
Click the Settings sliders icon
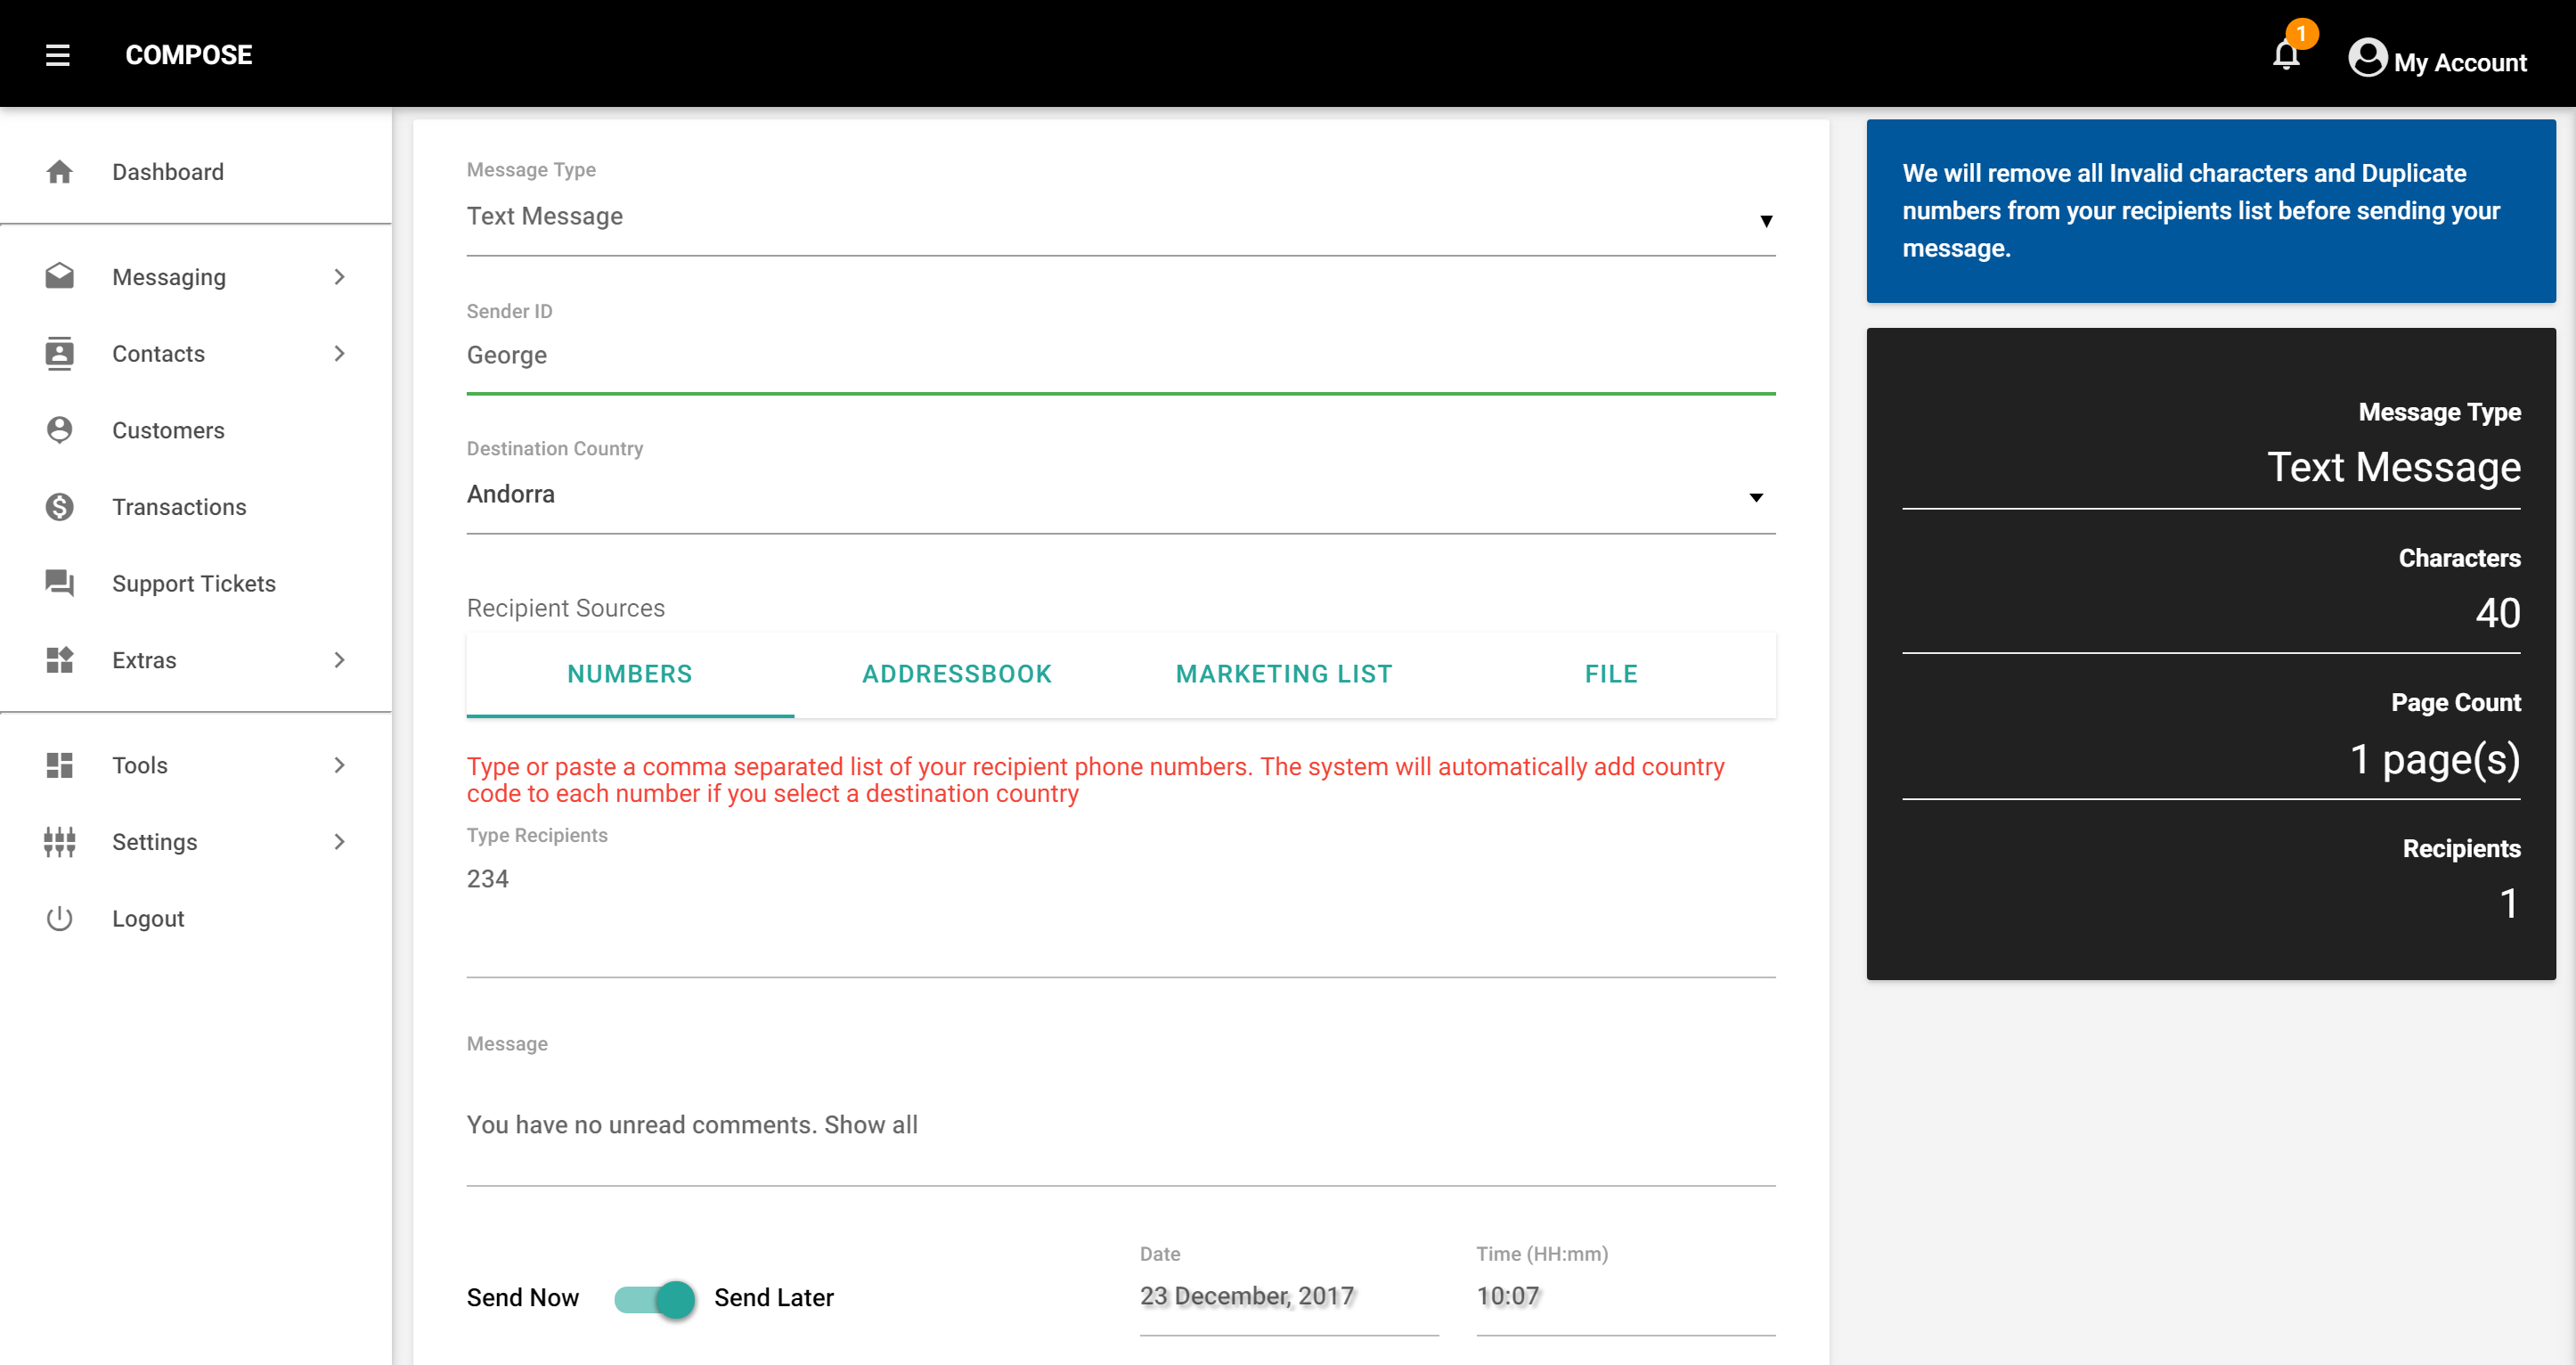(60, 842)
